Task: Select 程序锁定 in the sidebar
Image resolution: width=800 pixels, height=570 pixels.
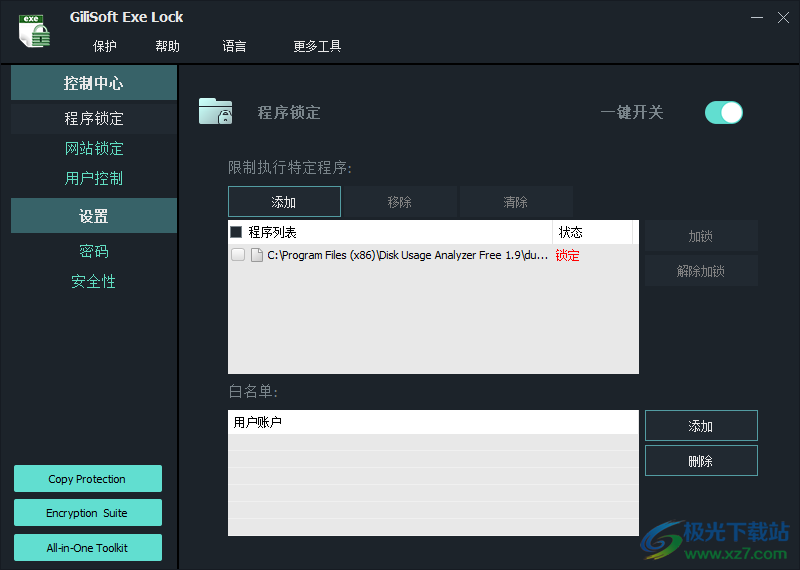Action: pos(94,118)
